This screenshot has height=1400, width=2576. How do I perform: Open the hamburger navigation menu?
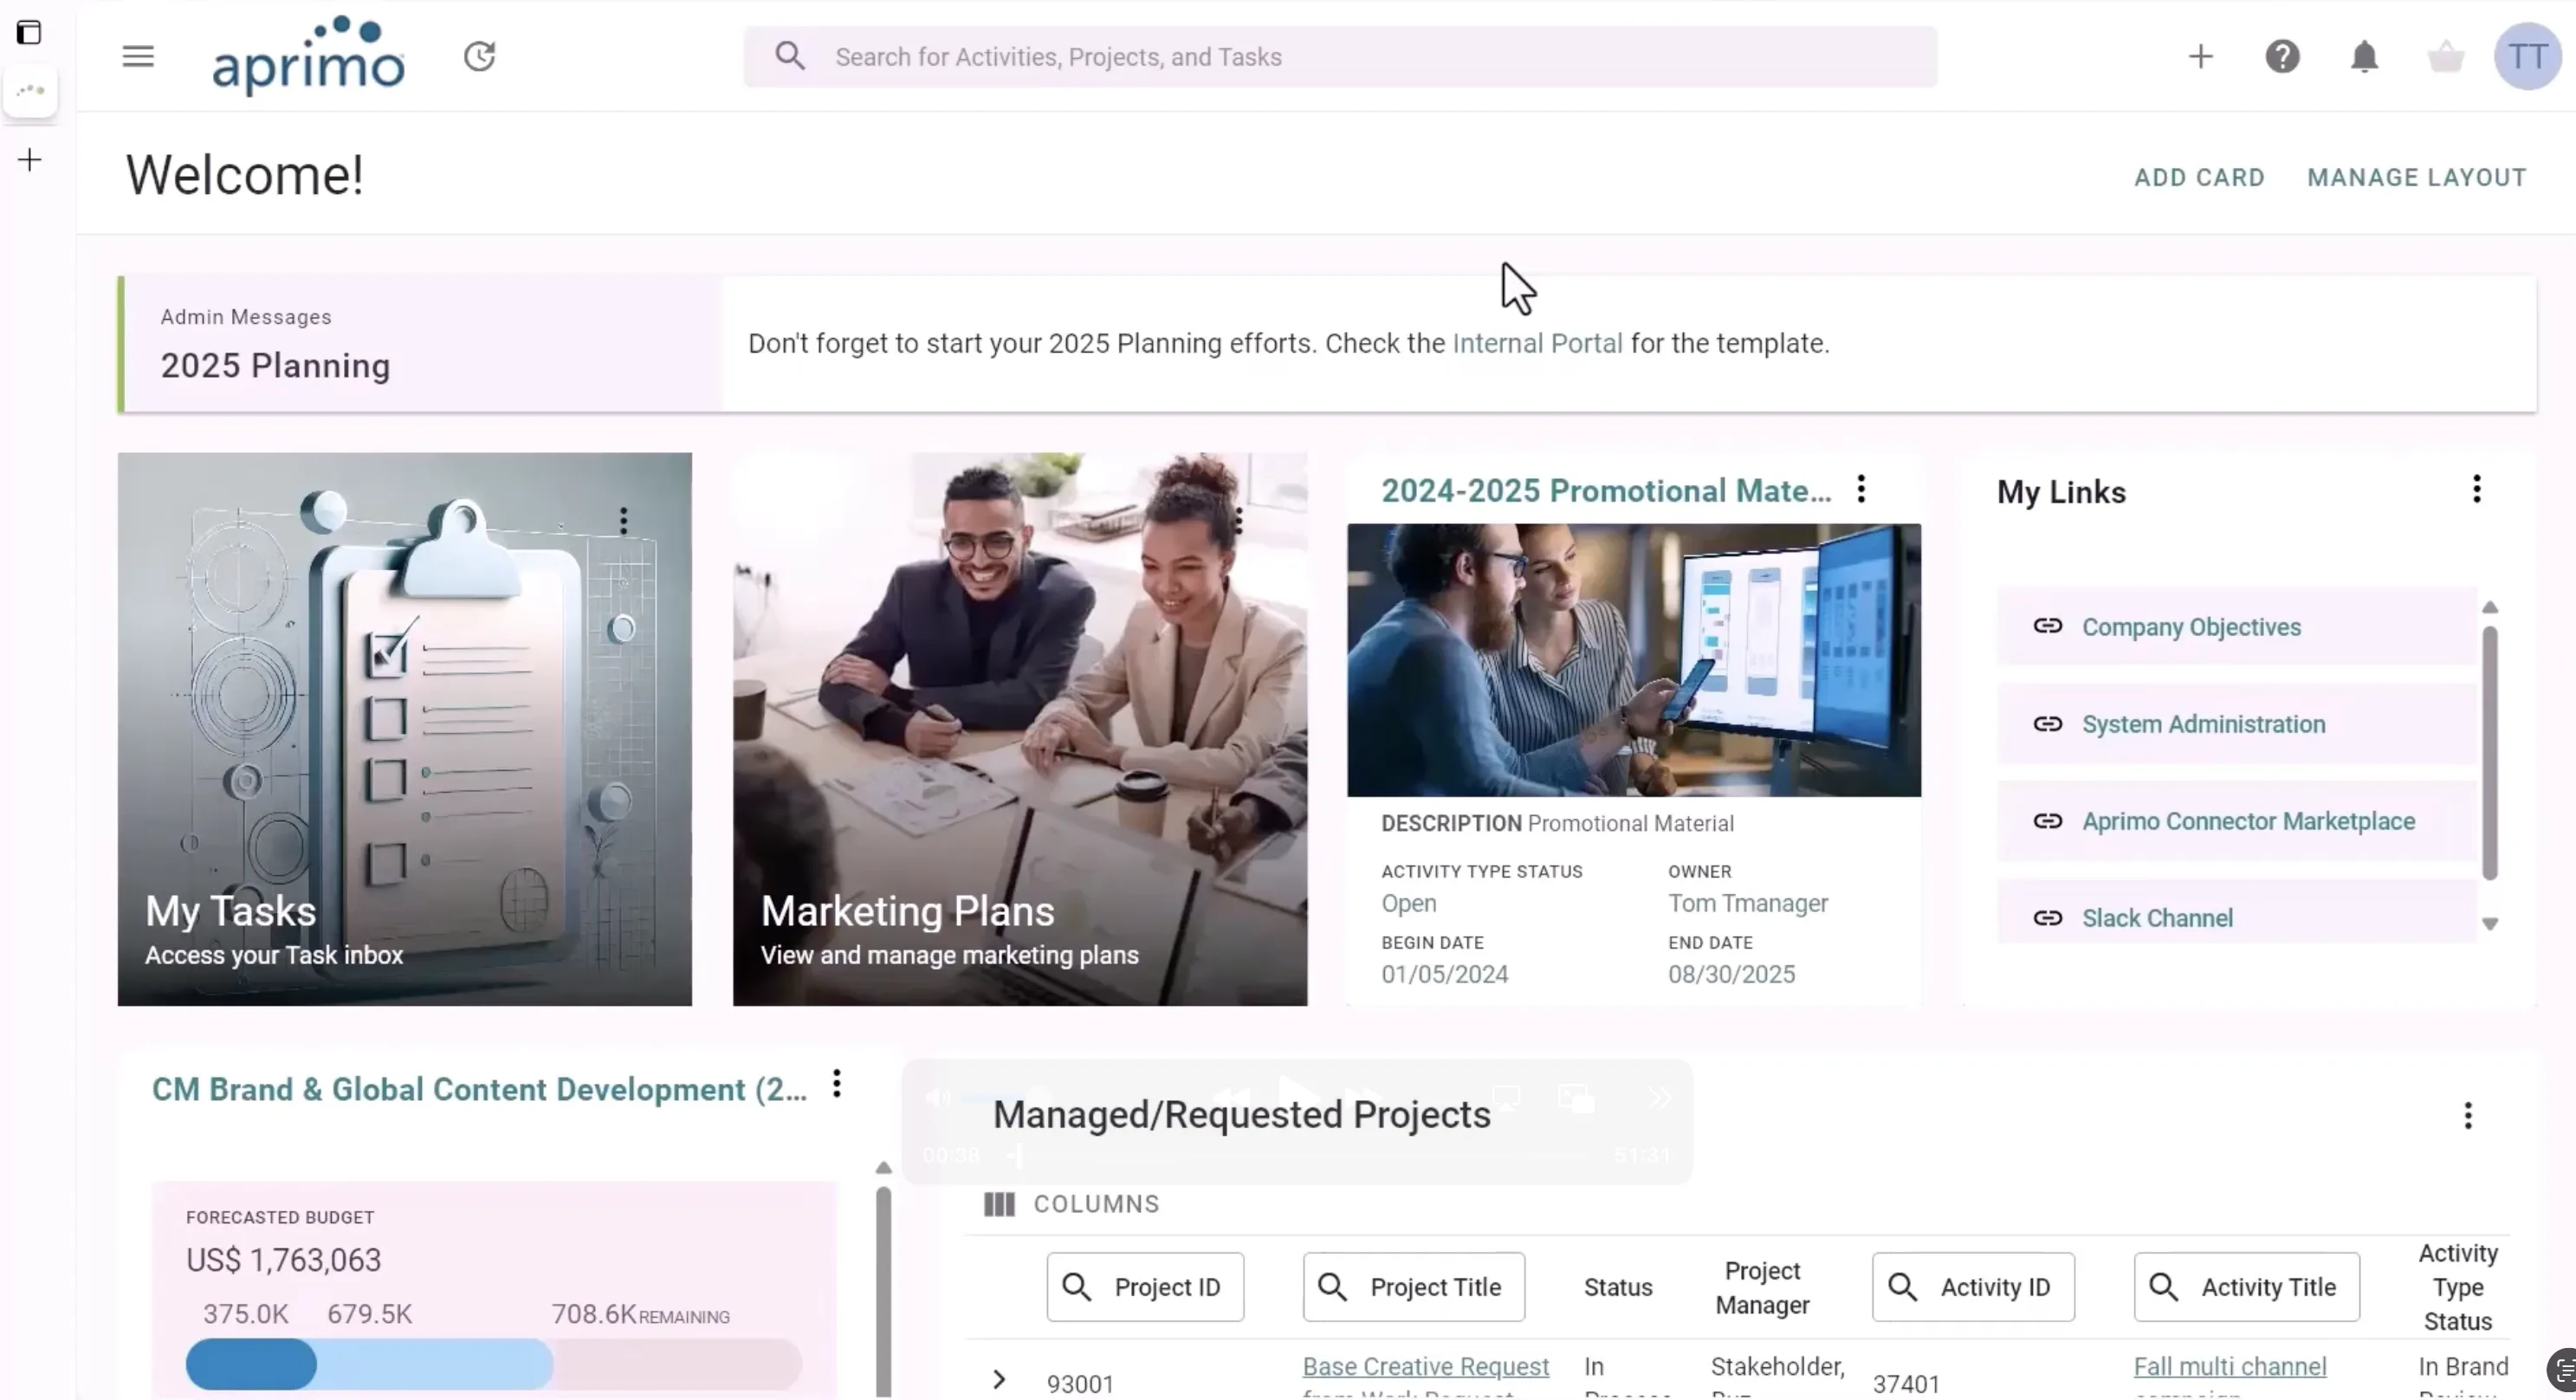pos(138,57)
